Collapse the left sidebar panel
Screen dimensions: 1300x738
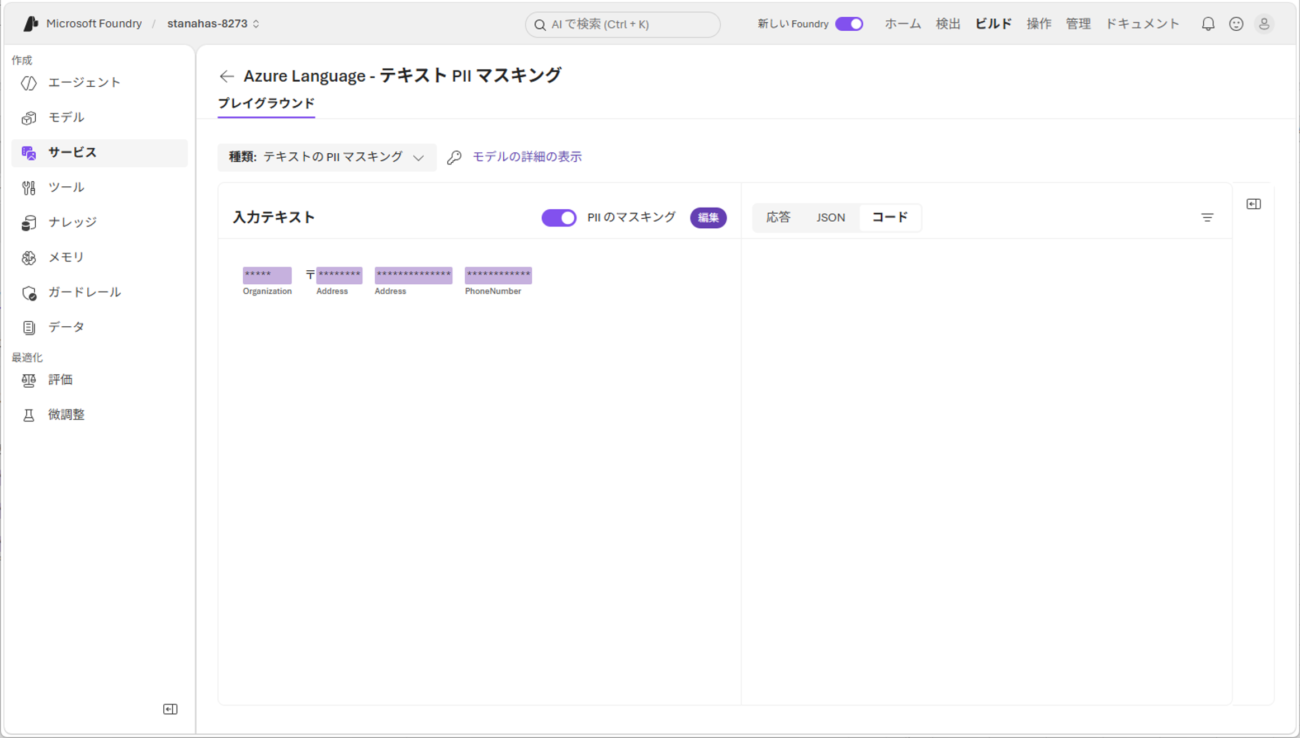(170, 709)
